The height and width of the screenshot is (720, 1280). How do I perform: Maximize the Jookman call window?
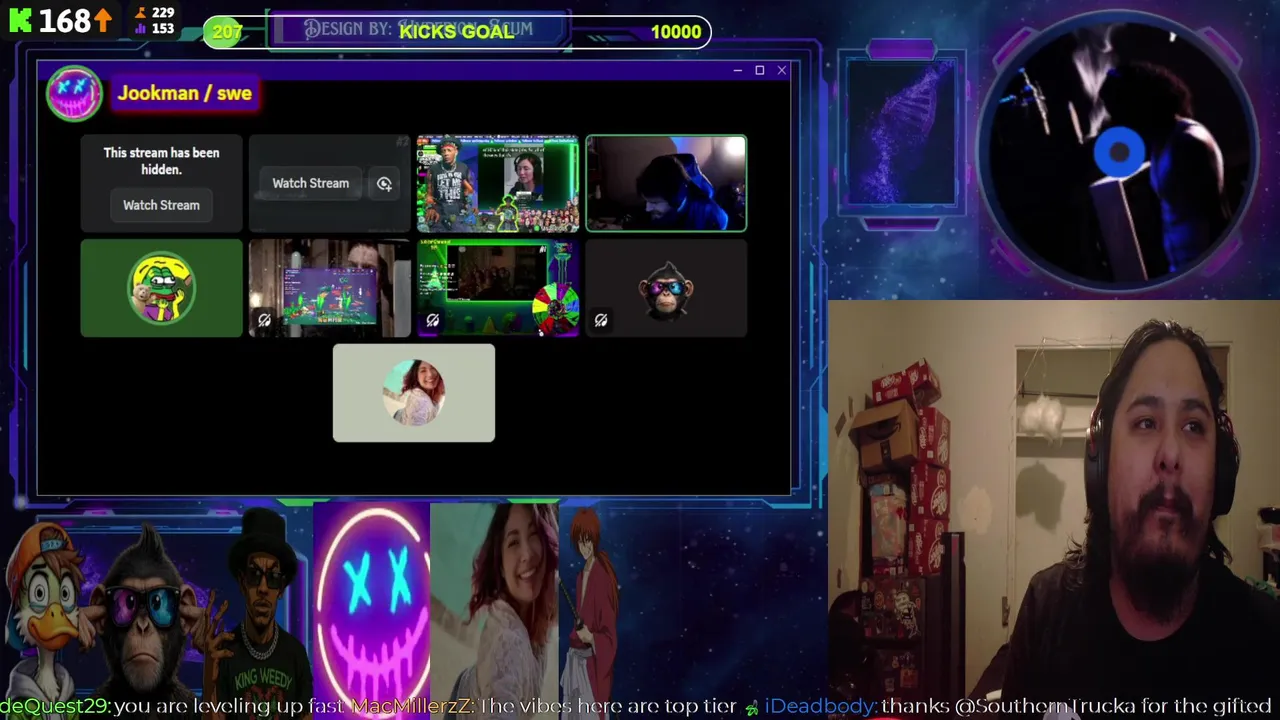759,70
